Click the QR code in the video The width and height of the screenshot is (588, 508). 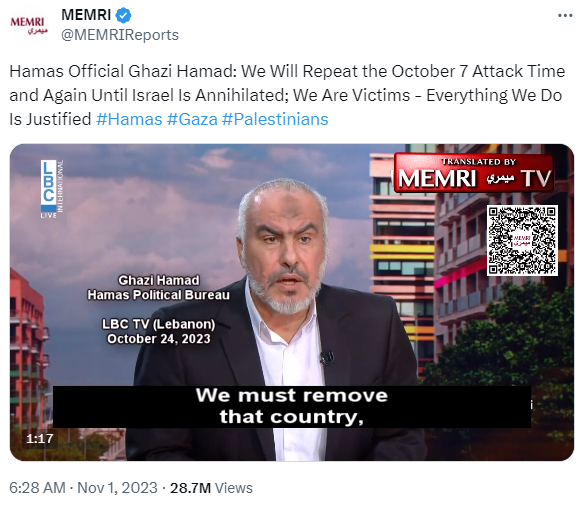[x=522, y=241]
